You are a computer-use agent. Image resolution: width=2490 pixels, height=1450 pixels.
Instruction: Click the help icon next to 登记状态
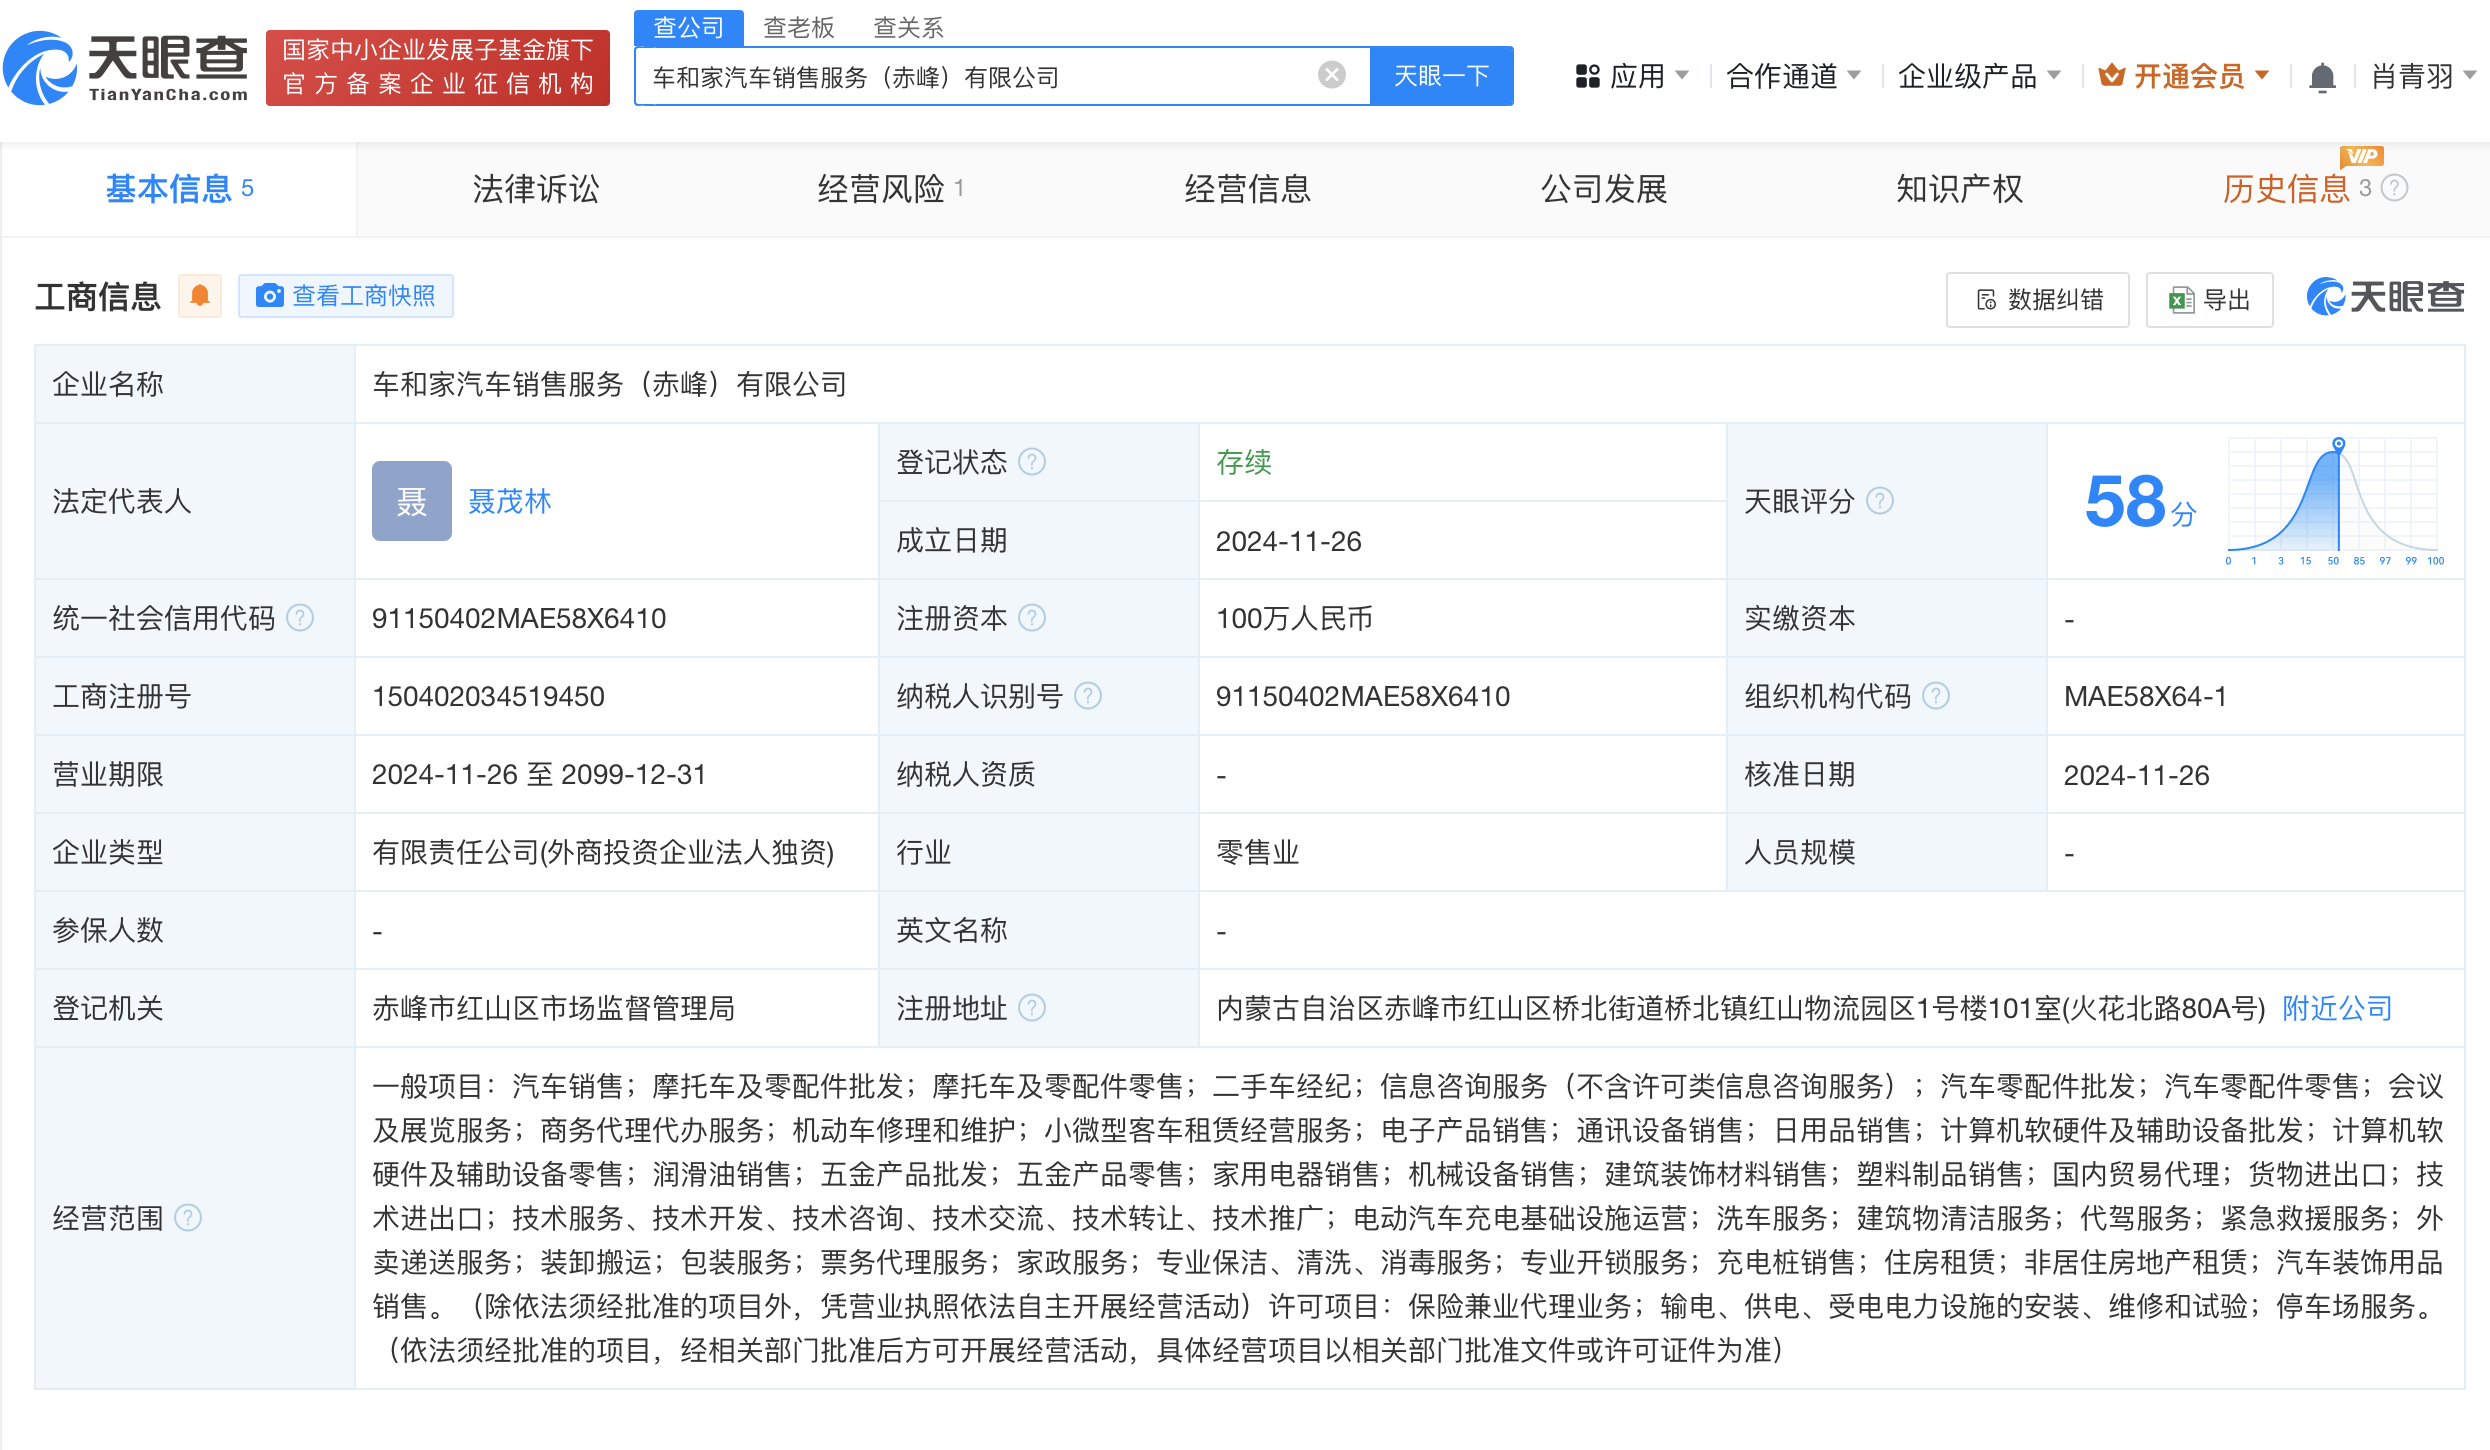[x=1032, y=462]
